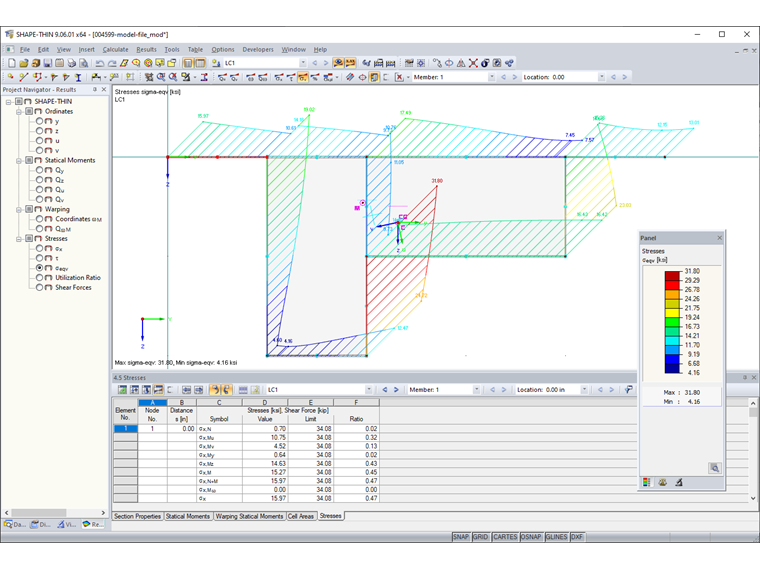This screenshot has width=760, height=570.
Task: Select the Shear Forces radio button
Action: 39,287
